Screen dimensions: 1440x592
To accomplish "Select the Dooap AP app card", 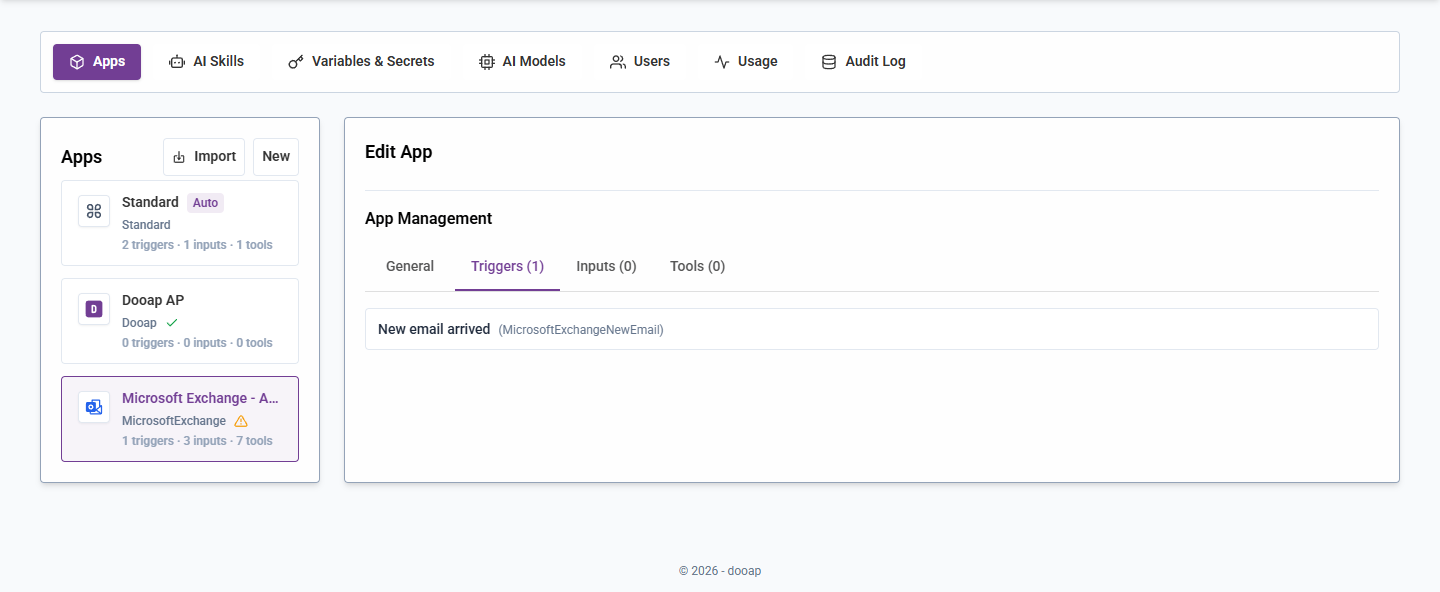I will tap(180, 321).
